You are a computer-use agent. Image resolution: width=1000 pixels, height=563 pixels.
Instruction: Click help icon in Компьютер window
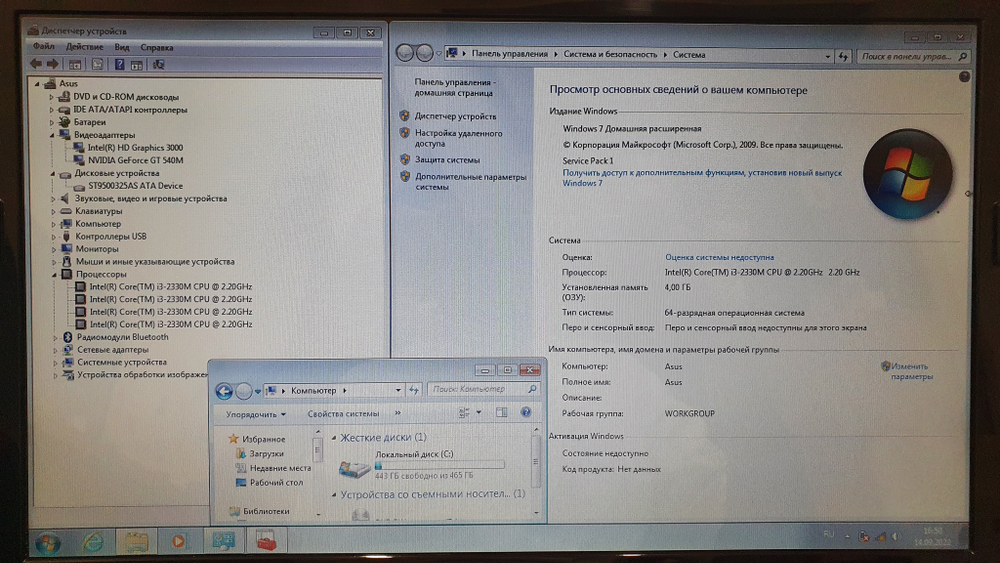click(526, 412)
